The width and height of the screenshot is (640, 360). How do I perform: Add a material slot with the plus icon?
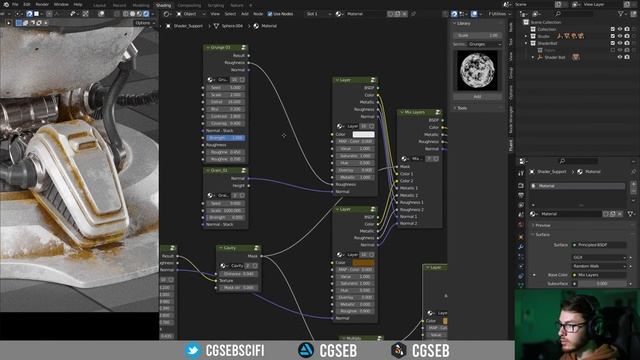[633, 185]
